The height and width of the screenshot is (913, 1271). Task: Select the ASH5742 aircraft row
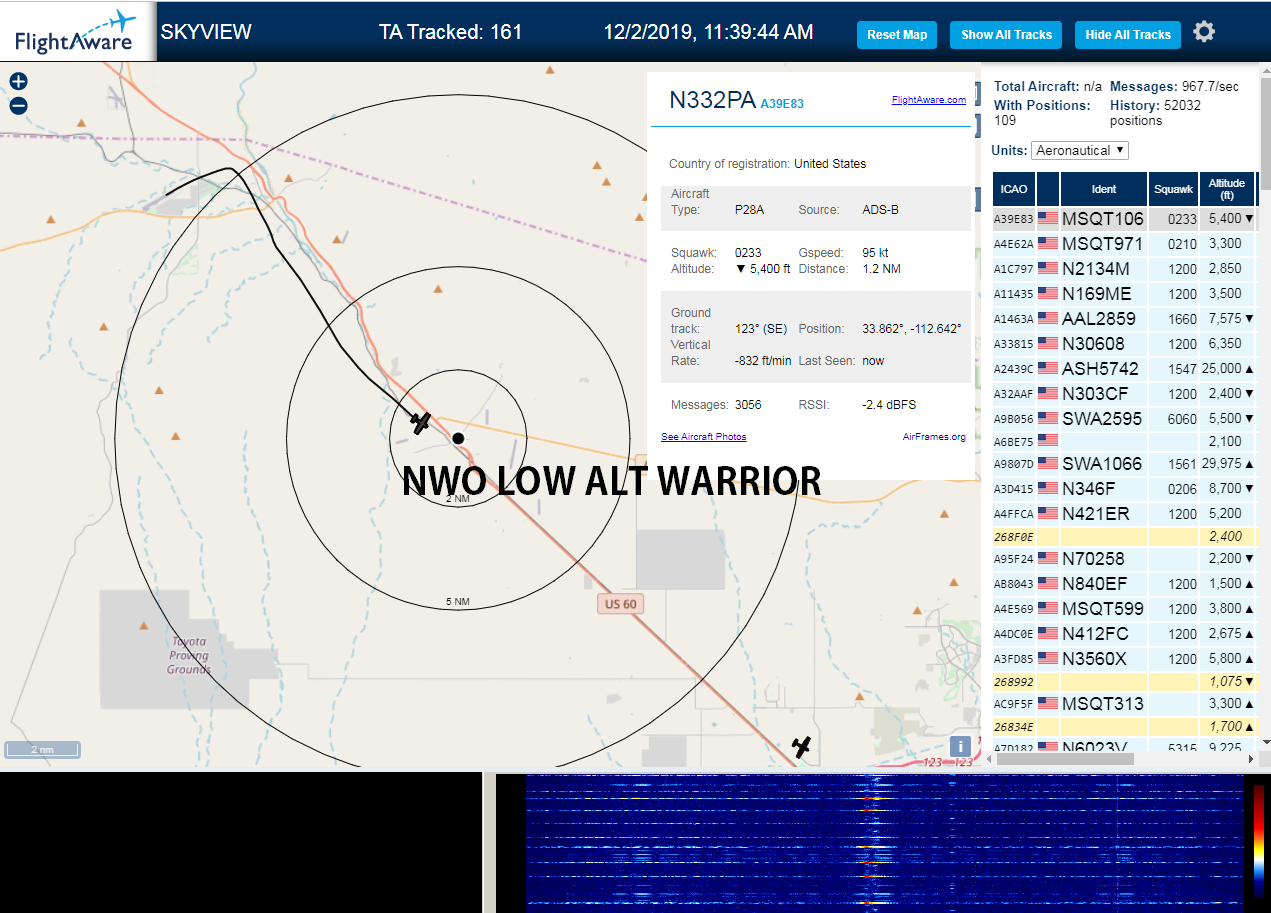1125,369
